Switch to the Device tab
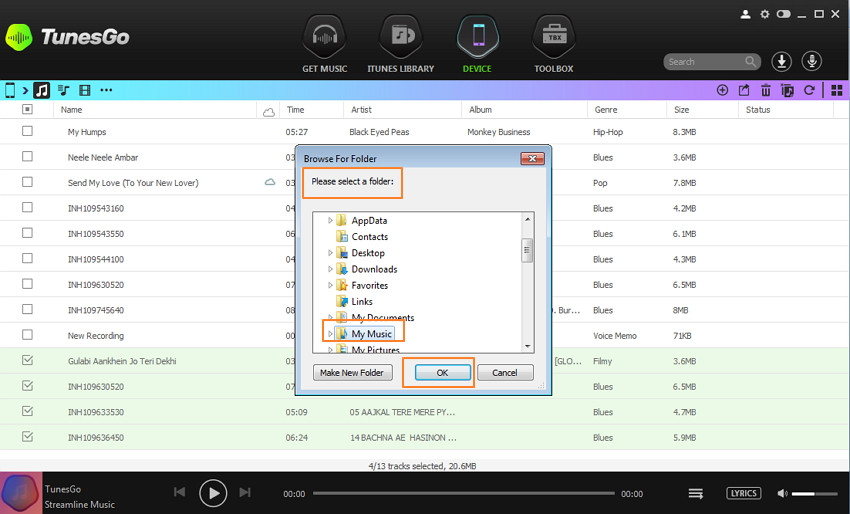The width and height of the screenshot is (850, 514). 477,44
